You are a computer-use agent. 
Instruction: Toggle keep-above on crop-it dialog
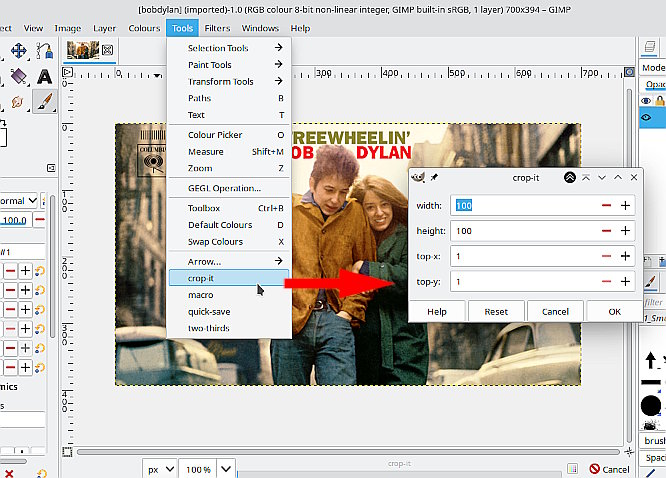coord(569,177)
